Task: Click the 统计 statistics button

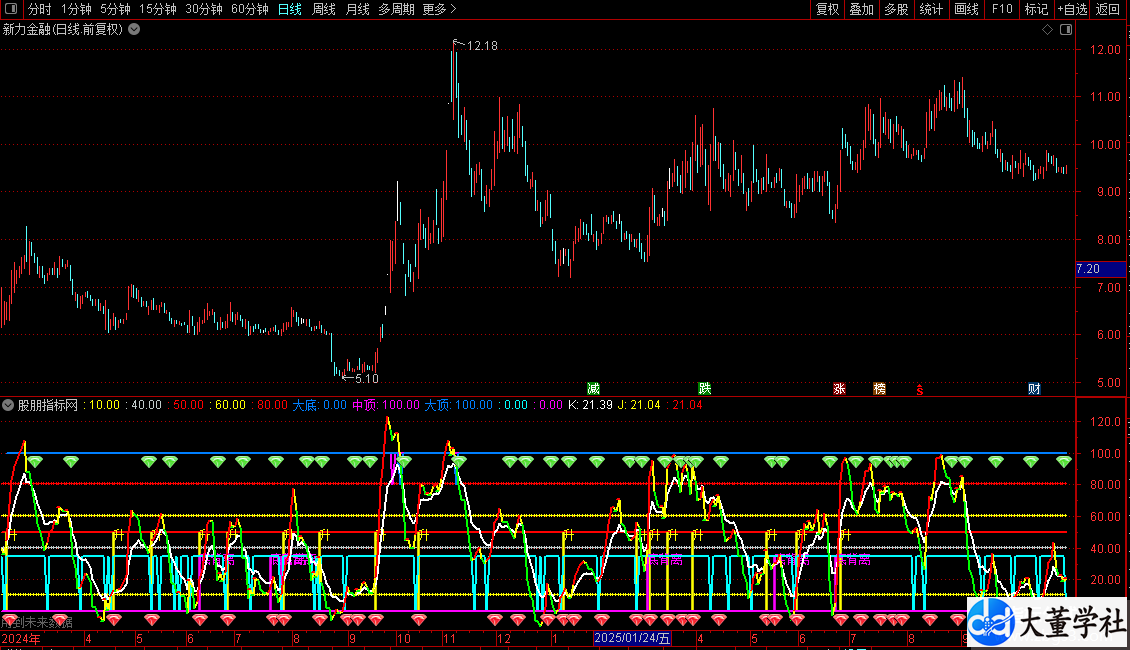Action: click(x=930, y=9)
